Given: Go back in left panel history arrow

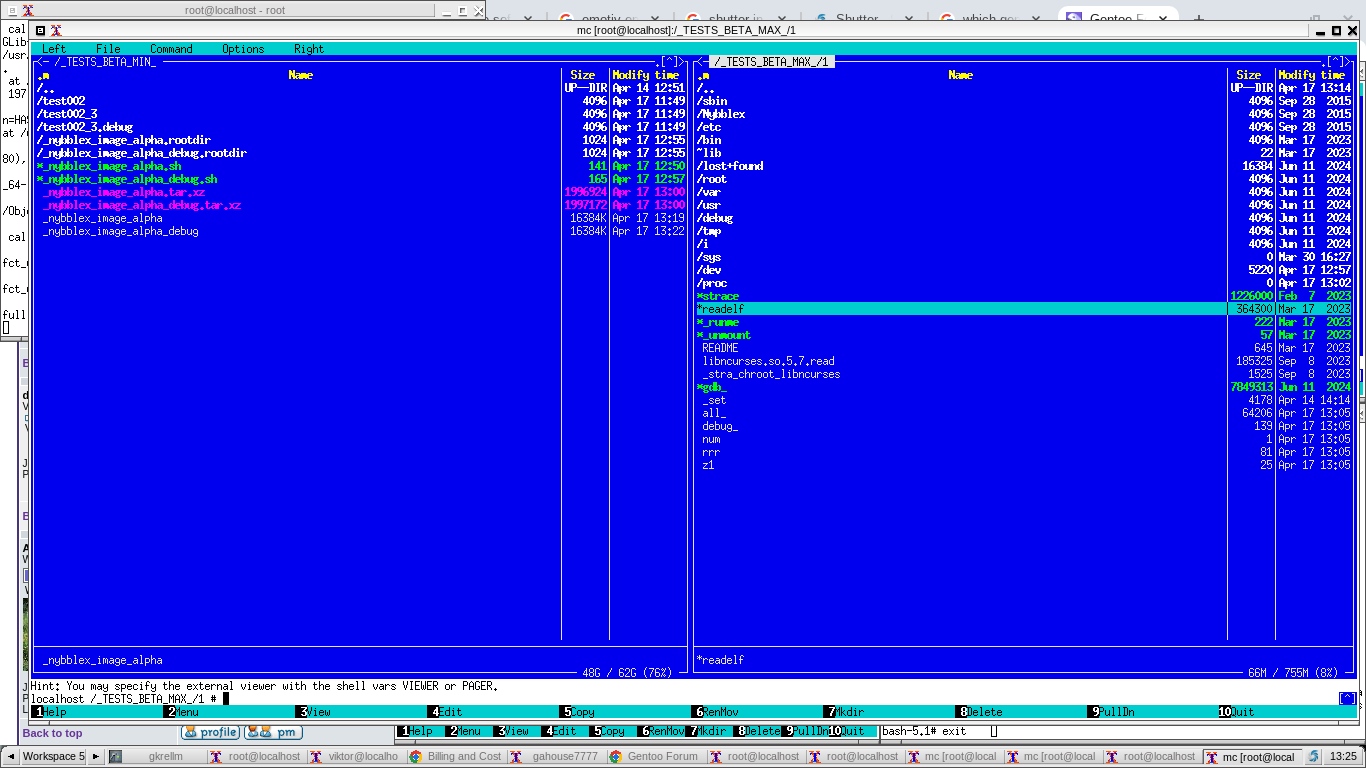Looking at the screenshot, I should (x=39, y=62).
